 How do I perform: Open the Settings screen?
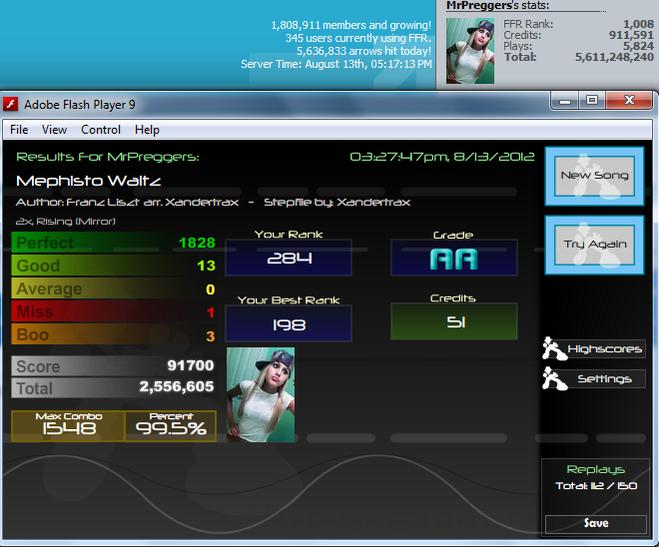point(604,379)
